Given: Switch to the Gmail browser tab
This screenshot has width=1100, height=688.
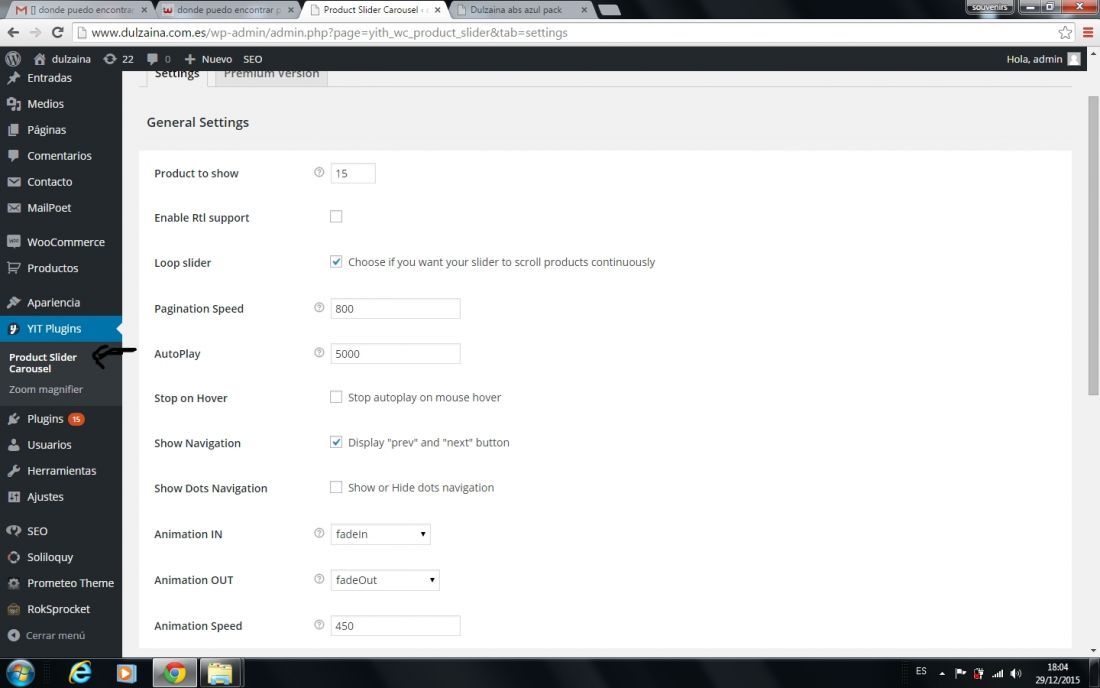Looking at the screenshot, I should click(x=82, y=10).
